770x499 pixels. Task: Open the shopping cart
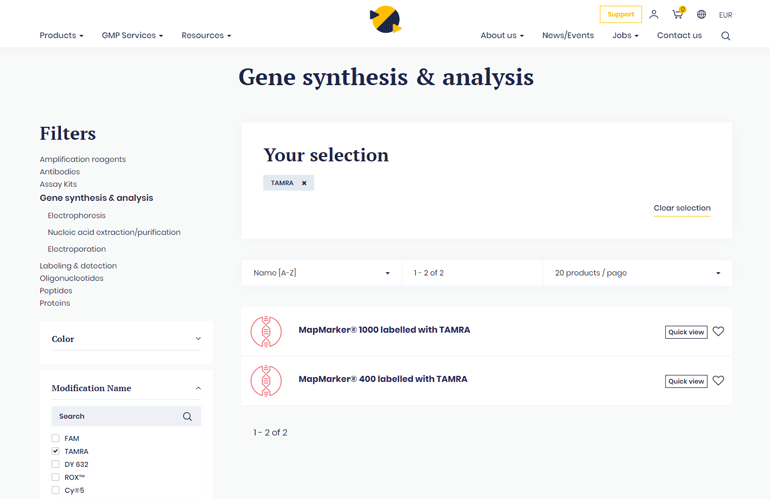(x=677, y=15)
